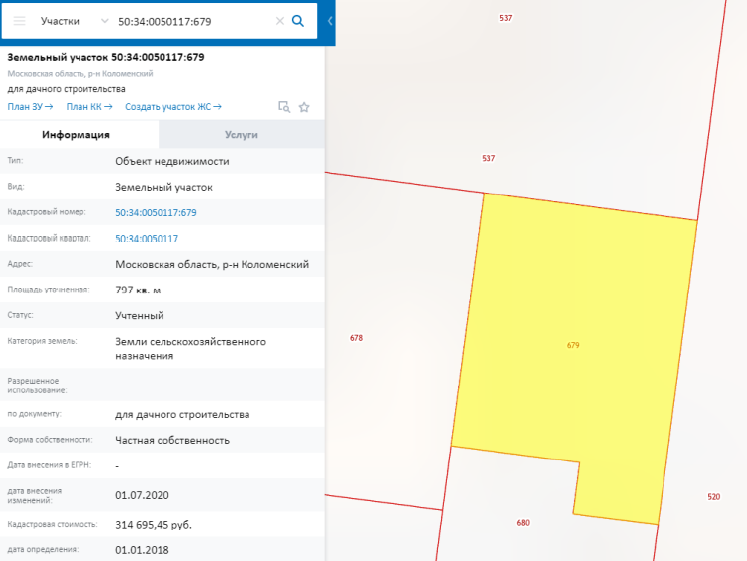747x561 pixels.
Task: Open cadastral quarter 50:34:0050117 link
Action: (146, 239)
